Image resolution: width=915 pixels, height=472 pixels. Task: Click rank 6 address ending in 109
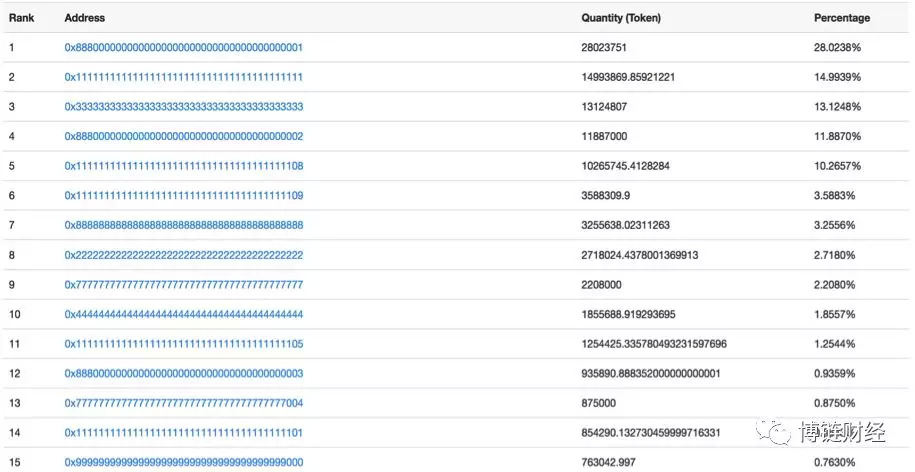point(183,196)
